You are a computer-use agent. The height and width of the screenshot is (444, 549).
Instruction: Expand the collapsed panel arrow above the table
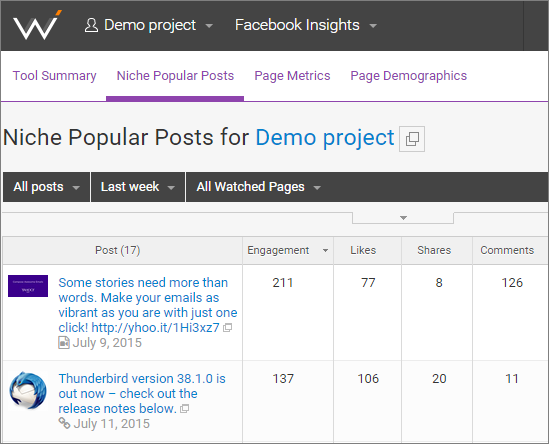click(403, 218)
